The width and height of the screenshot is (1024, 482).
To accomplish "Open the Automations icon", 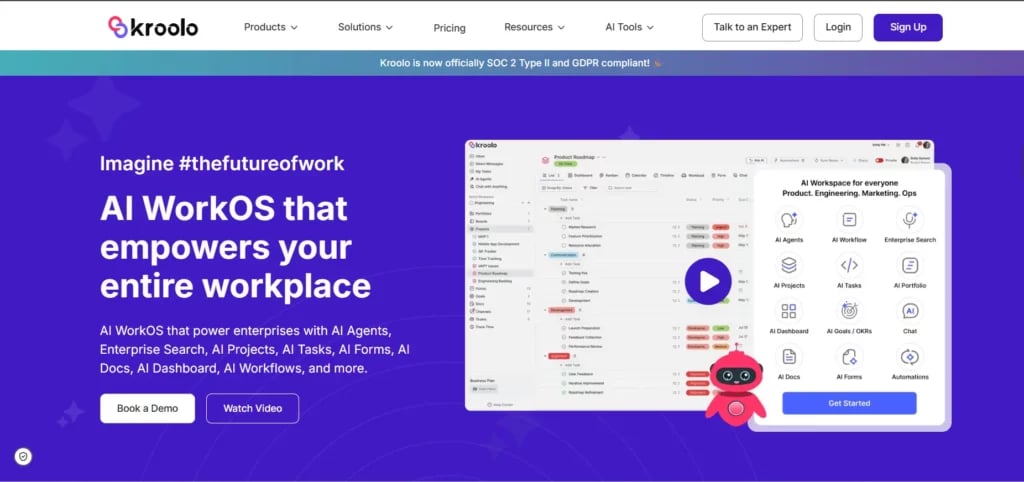I will click(x=910, y=356).
